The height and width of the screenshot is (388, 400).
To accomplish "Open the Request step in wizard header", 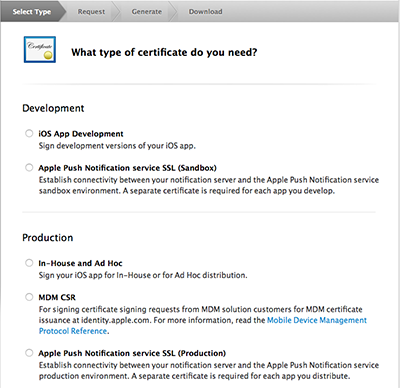I will tap(91, 12).
